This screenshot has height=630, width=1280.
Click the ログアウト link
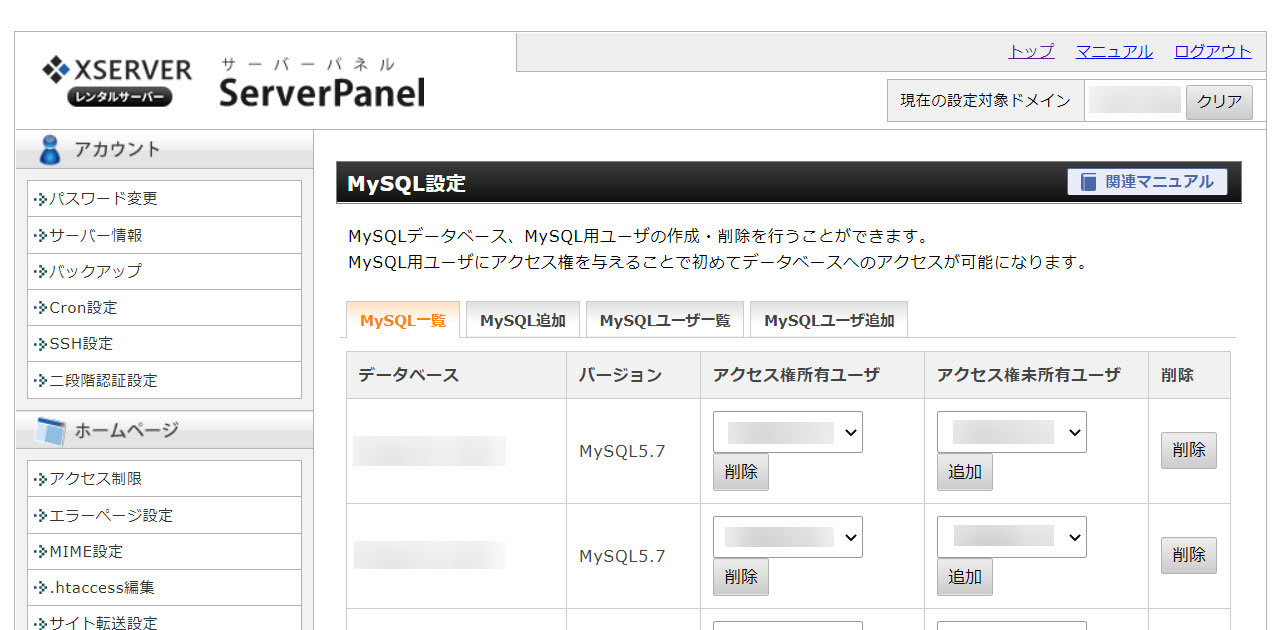click(x=1213, y=52)
